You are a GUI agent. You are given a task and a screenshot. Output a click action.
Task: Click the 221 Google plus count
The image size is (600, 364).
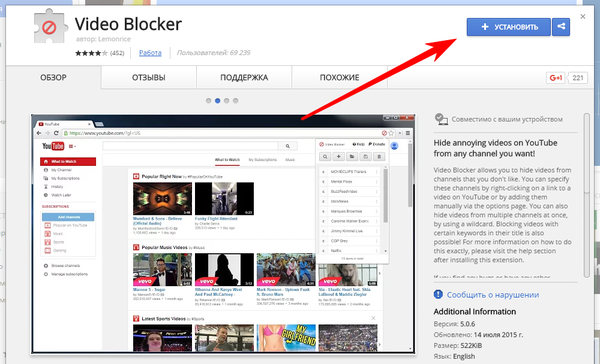click(x=578, y=78)
